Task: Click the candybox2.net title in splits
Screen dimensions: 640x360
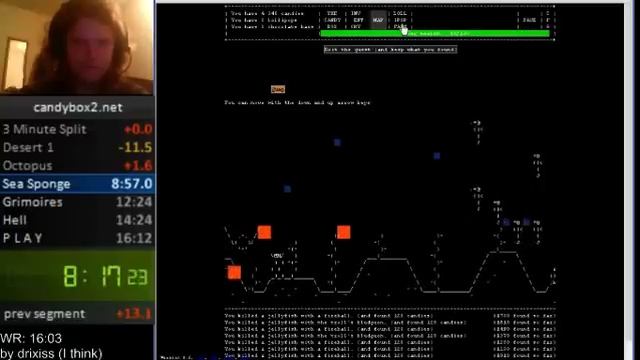Action: [78, 108]
